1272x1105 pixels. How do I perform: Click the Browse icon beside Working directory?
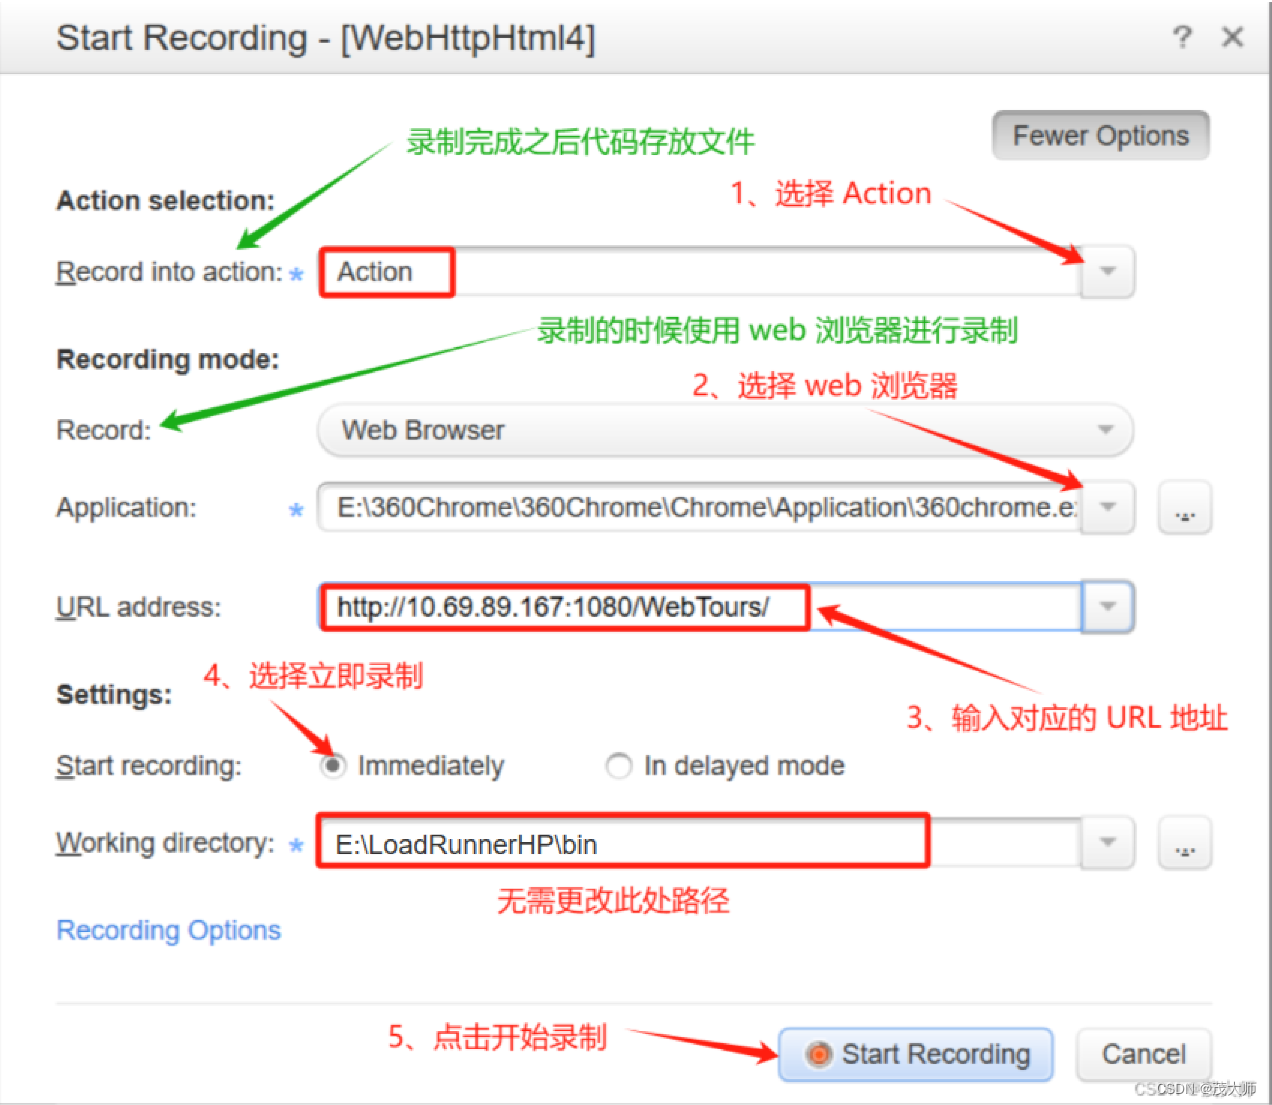pyautogui.click(x=1184, y=843)
